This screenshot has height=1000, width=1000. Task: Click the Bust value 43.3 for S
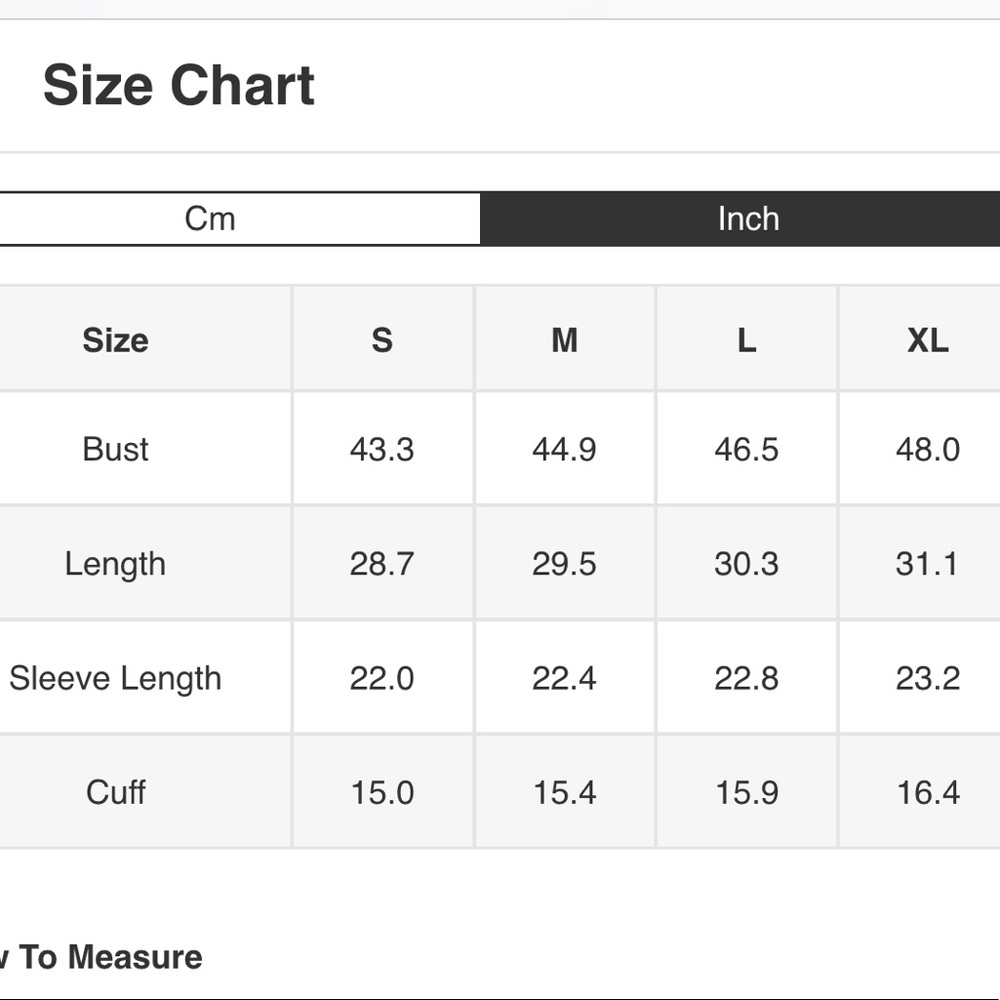[x=382, y=449]
